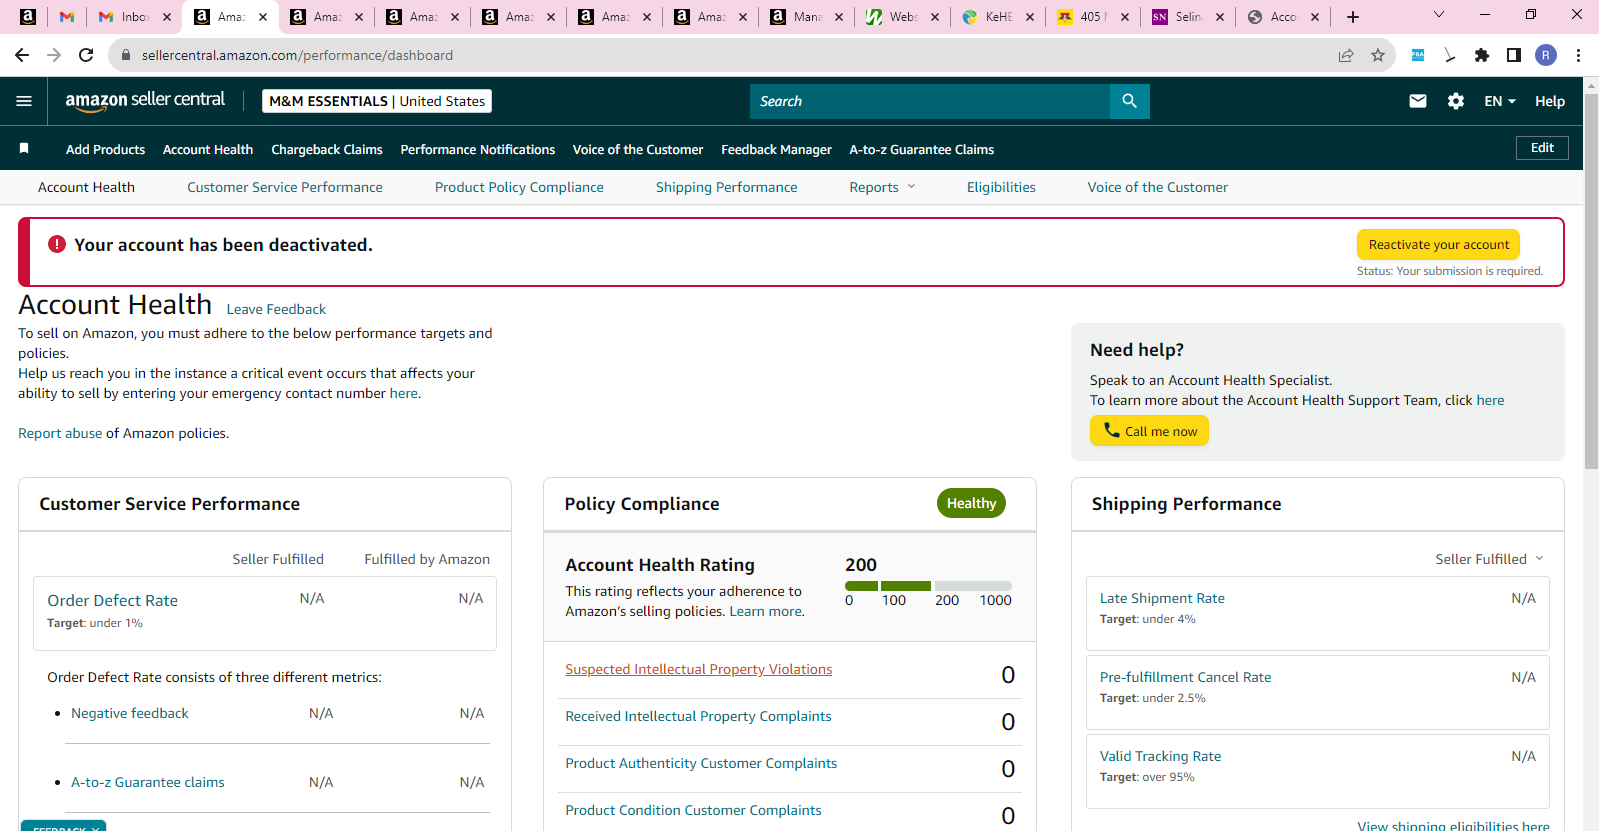Click the Seller Central search input field
The image size is (1599, 831).
(930, 101)
